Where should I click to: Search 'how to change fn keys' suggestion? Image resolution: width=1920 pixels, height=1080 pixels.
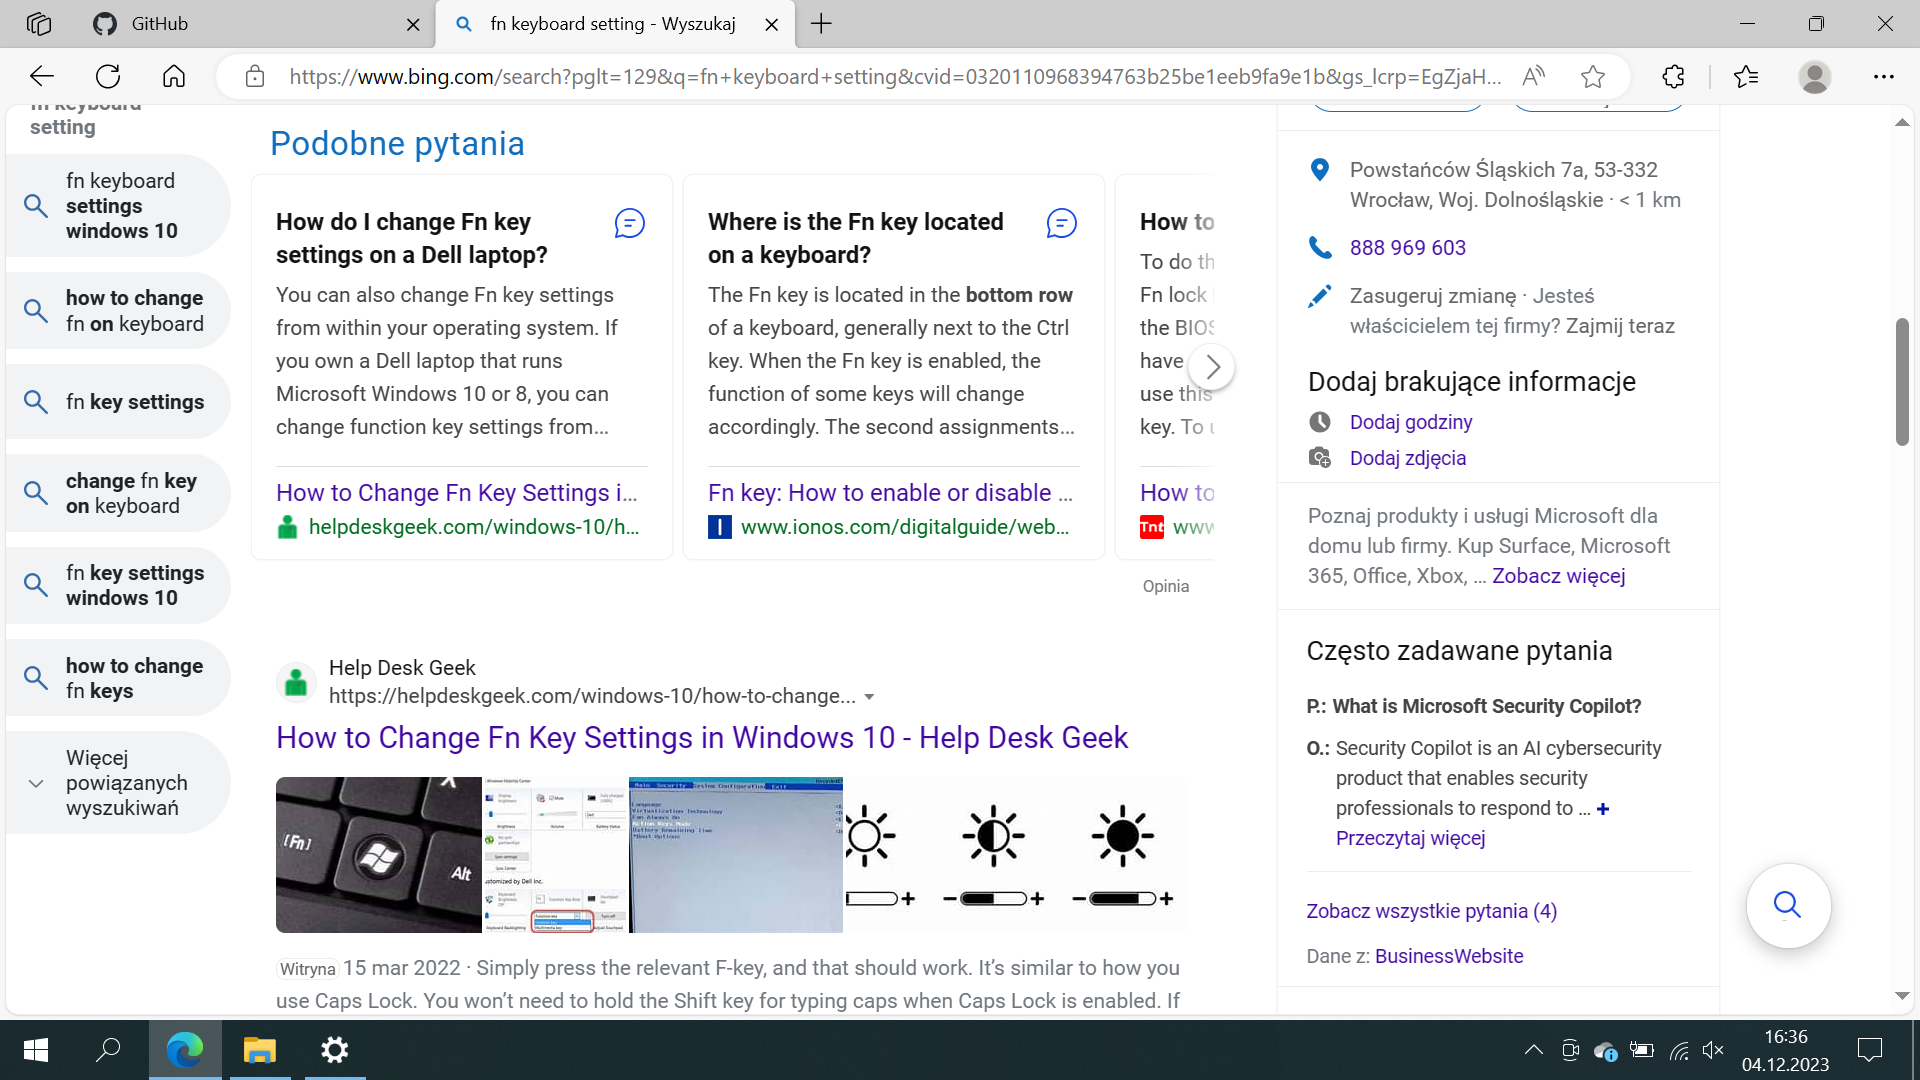(x=118, y=678)
